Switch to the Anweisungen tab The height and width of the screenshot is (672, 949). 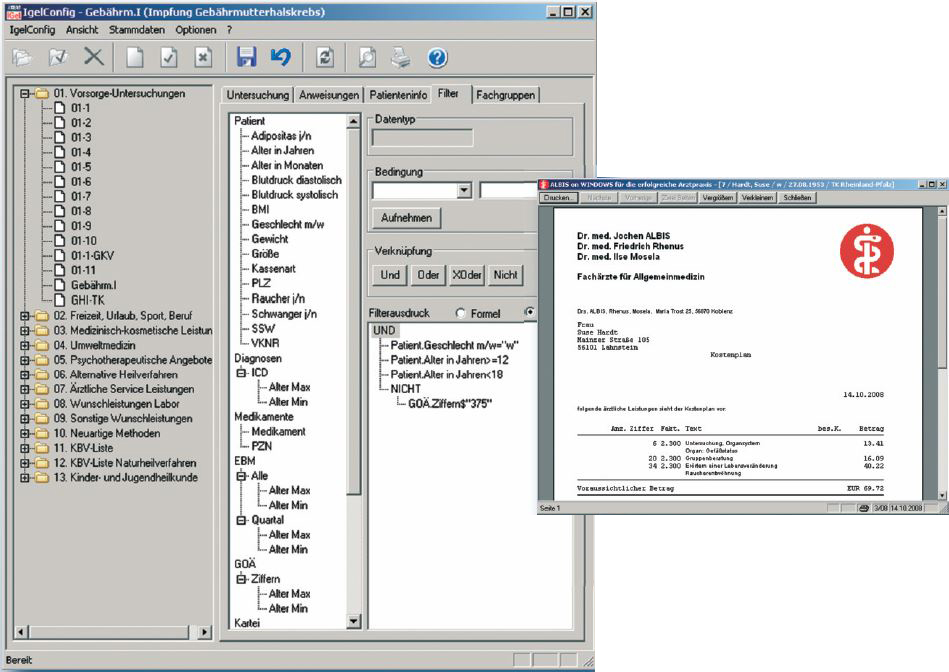[329, 95]
